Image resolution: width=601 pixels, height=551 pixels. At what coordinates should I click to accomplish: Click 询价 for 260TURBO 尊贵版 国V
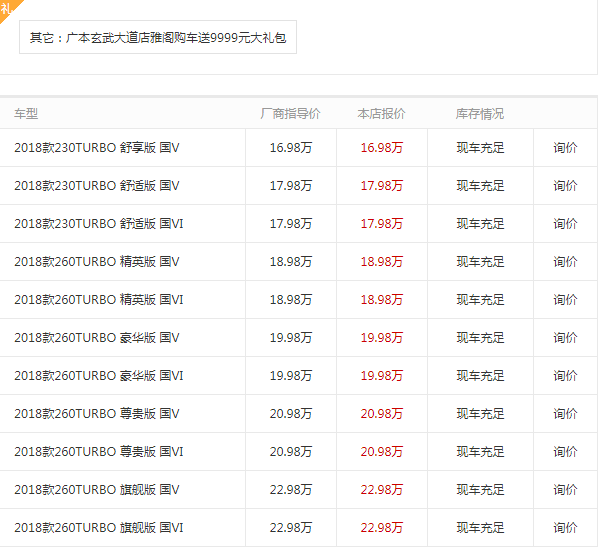[x=565, y=414]
